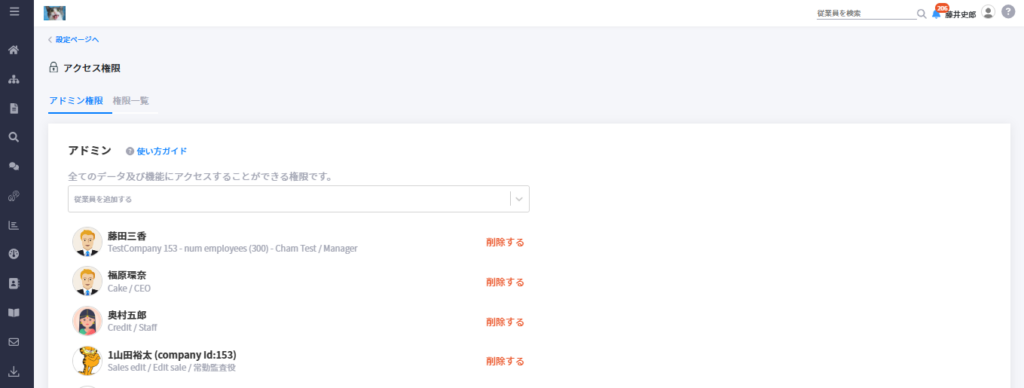Expand the add-employee dropdown chevron

(x=520, y=199)
